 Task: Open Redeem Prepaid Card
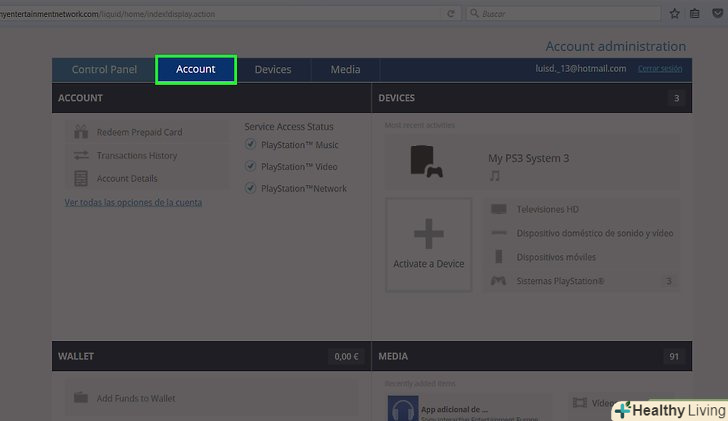tap(139, 132)
